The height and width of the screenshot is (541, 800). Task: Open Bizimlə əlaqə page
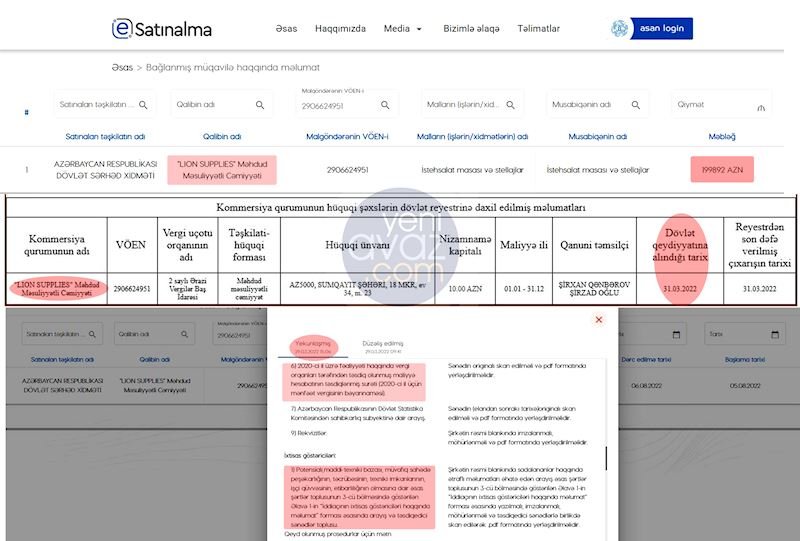point(471,29)
